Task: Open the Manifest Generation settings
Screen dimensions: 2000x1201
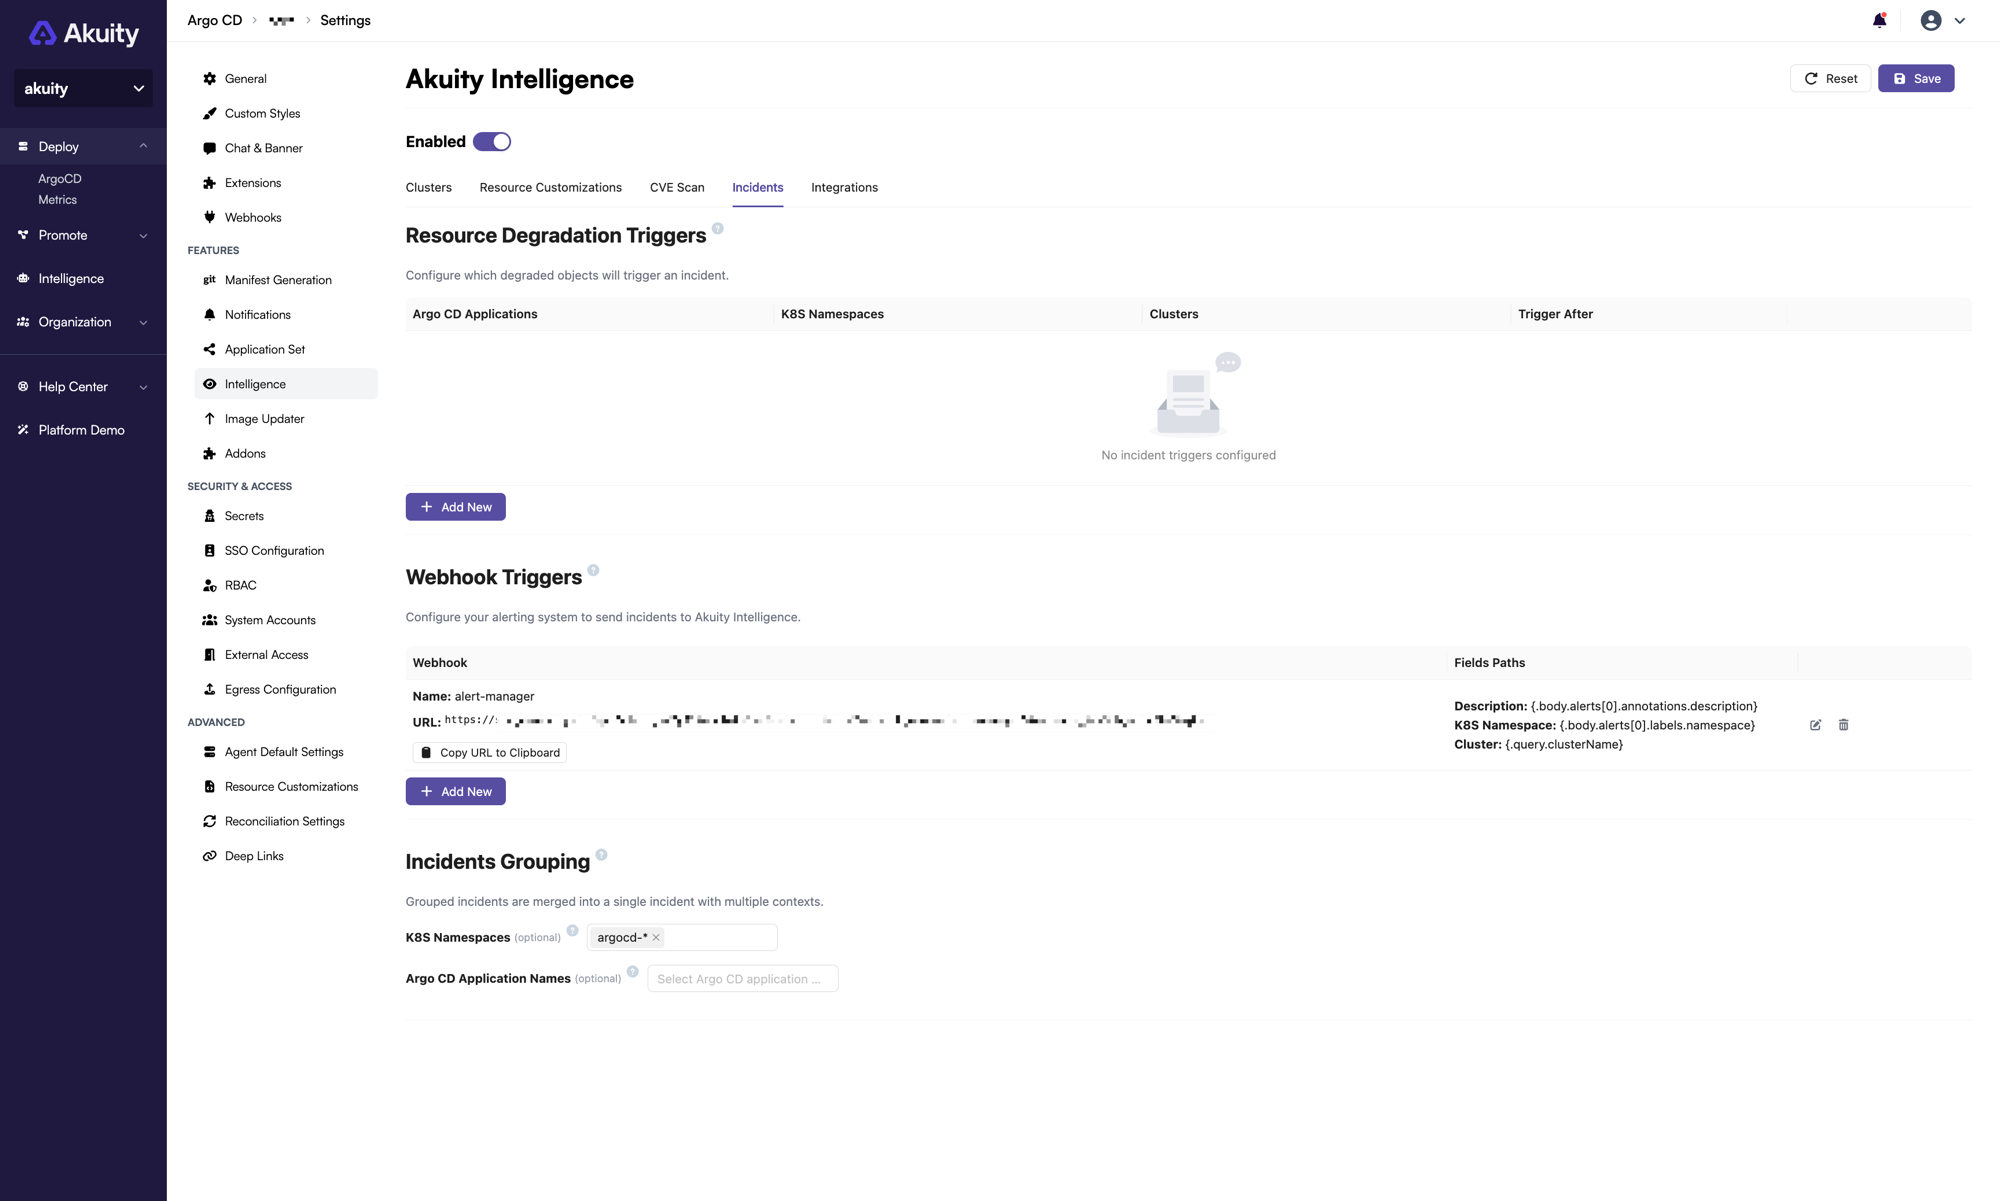Action: click(x=278, y=280)
